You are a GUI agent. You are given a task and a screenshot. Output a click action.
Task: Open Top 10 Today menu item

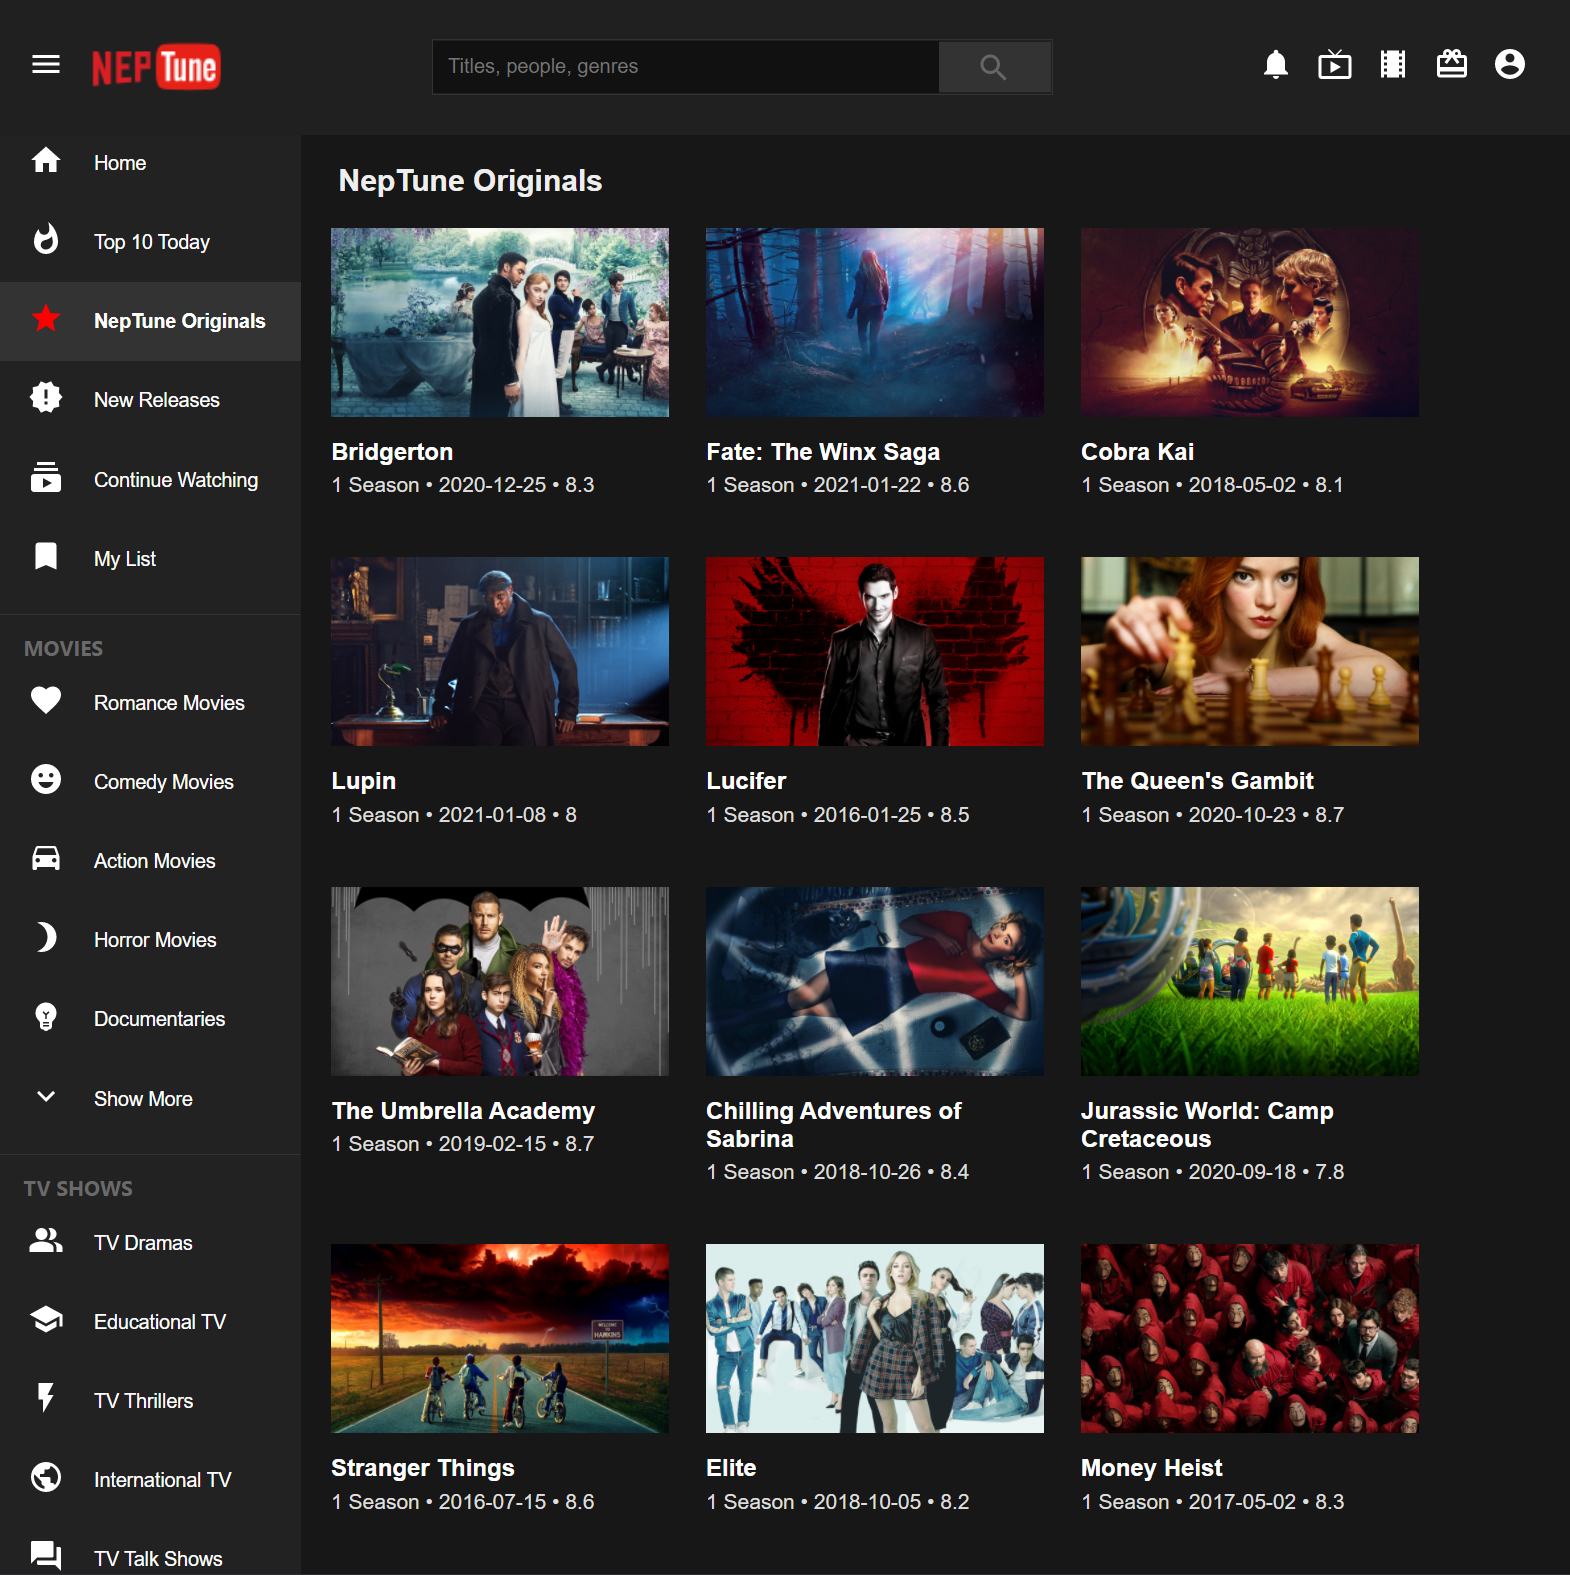[x=152, y=242]
